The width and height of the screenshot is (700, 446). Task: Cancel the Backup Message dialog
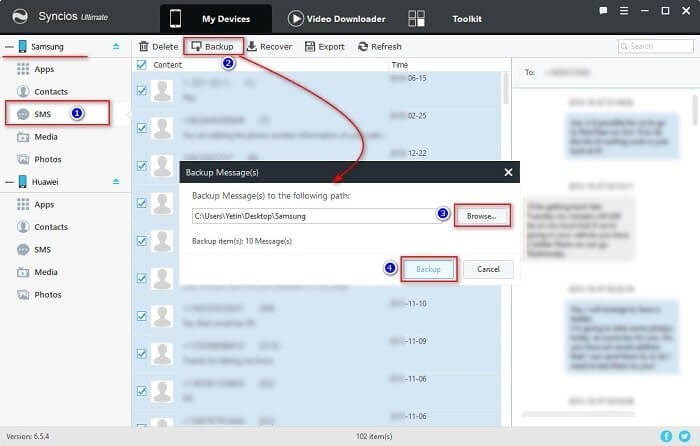(x=488, y=269)
